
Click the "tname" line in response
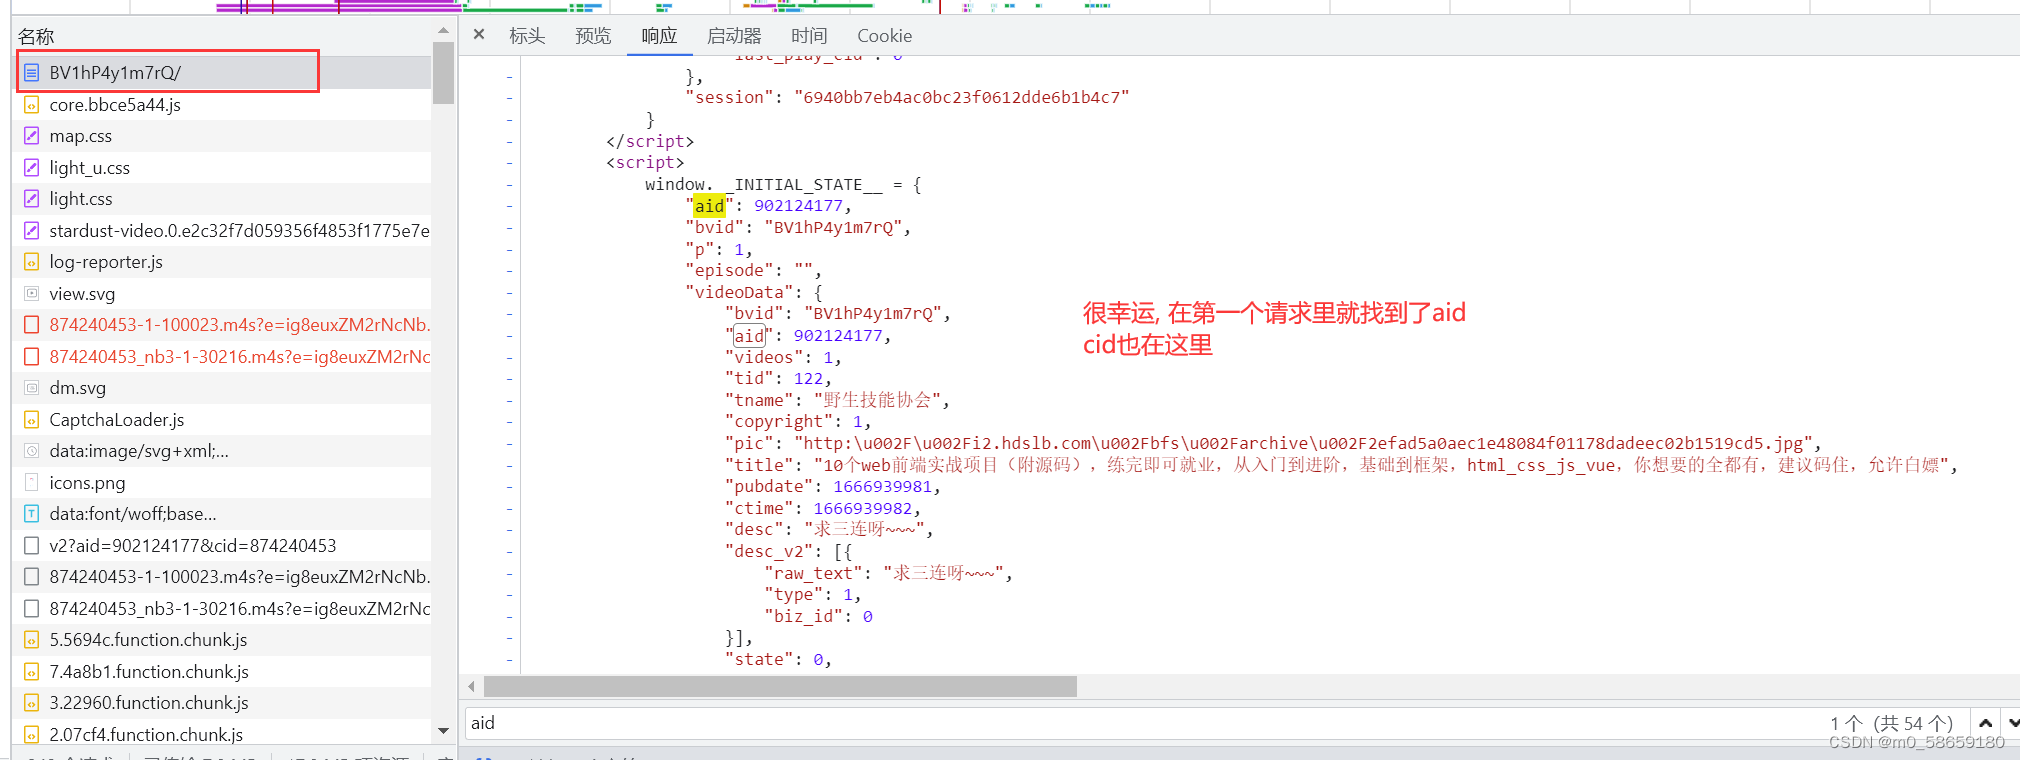pos(837,400)
